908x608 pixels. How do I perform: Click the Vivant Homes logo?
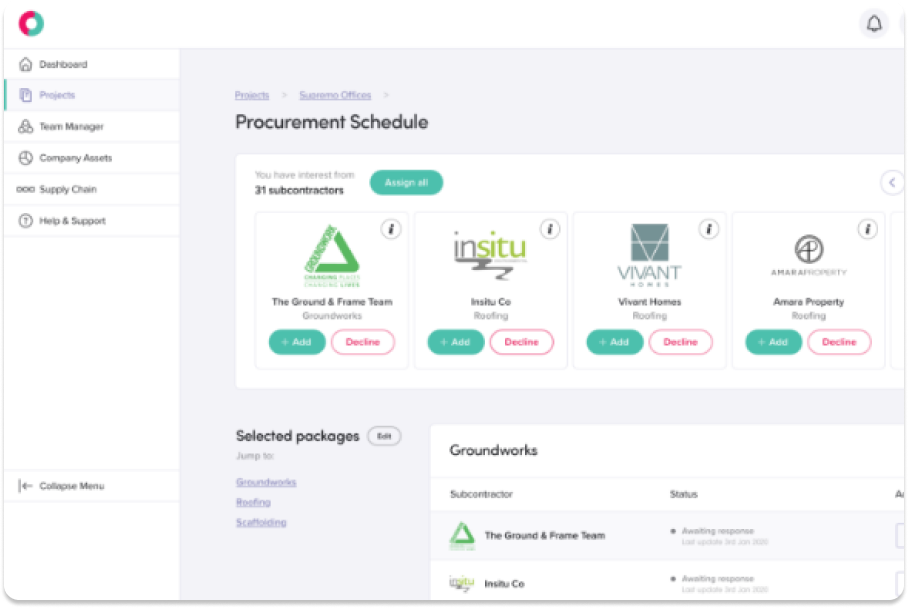tap(649, 255)
